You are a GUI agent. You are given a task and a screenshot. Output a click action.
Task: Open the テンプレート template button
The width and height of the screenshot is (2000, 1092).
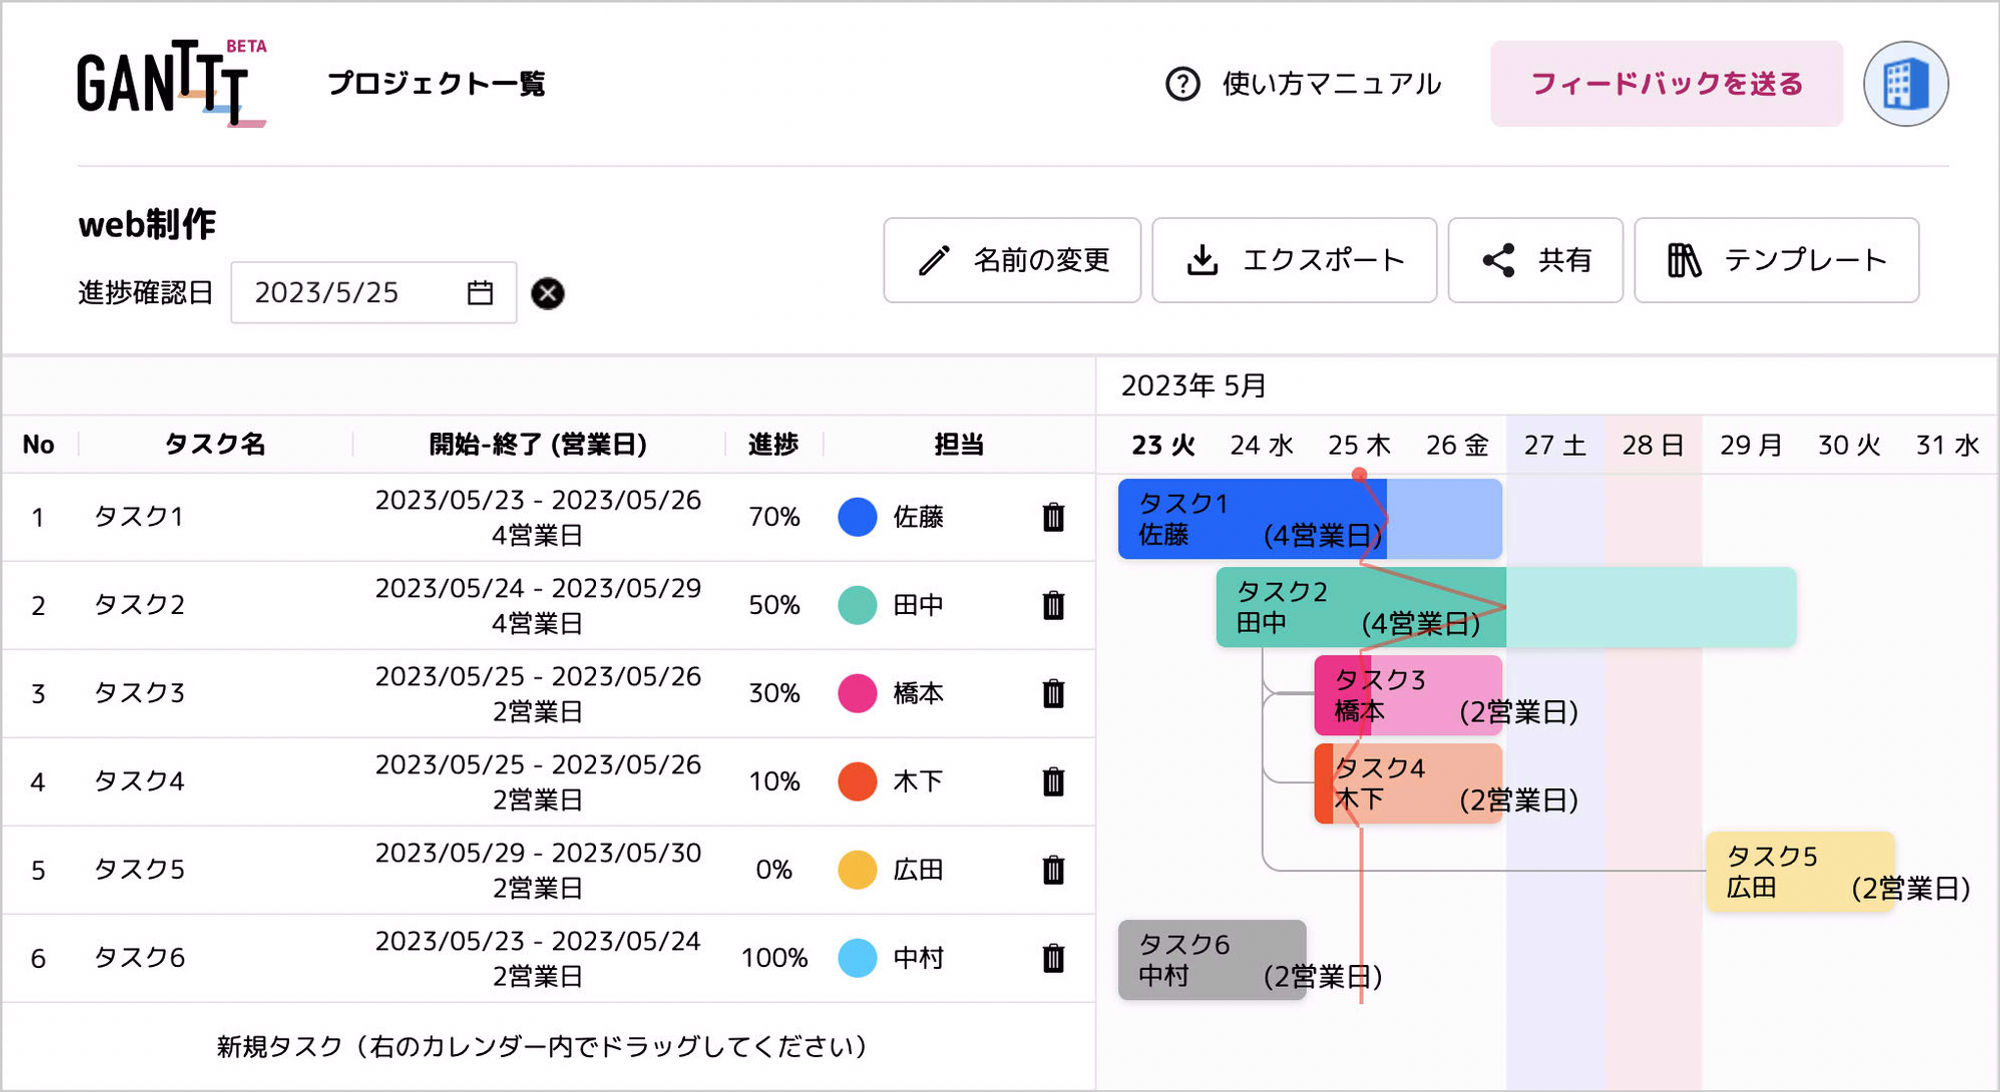point(1776,260)
